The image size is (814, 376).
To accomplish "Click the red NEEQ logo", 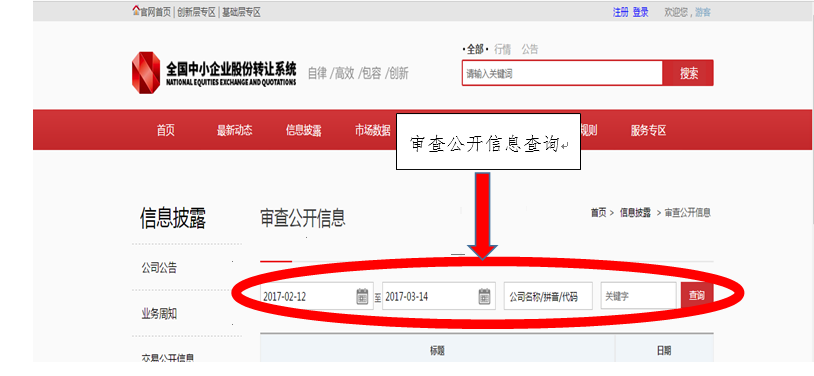I will pos(146,73).
